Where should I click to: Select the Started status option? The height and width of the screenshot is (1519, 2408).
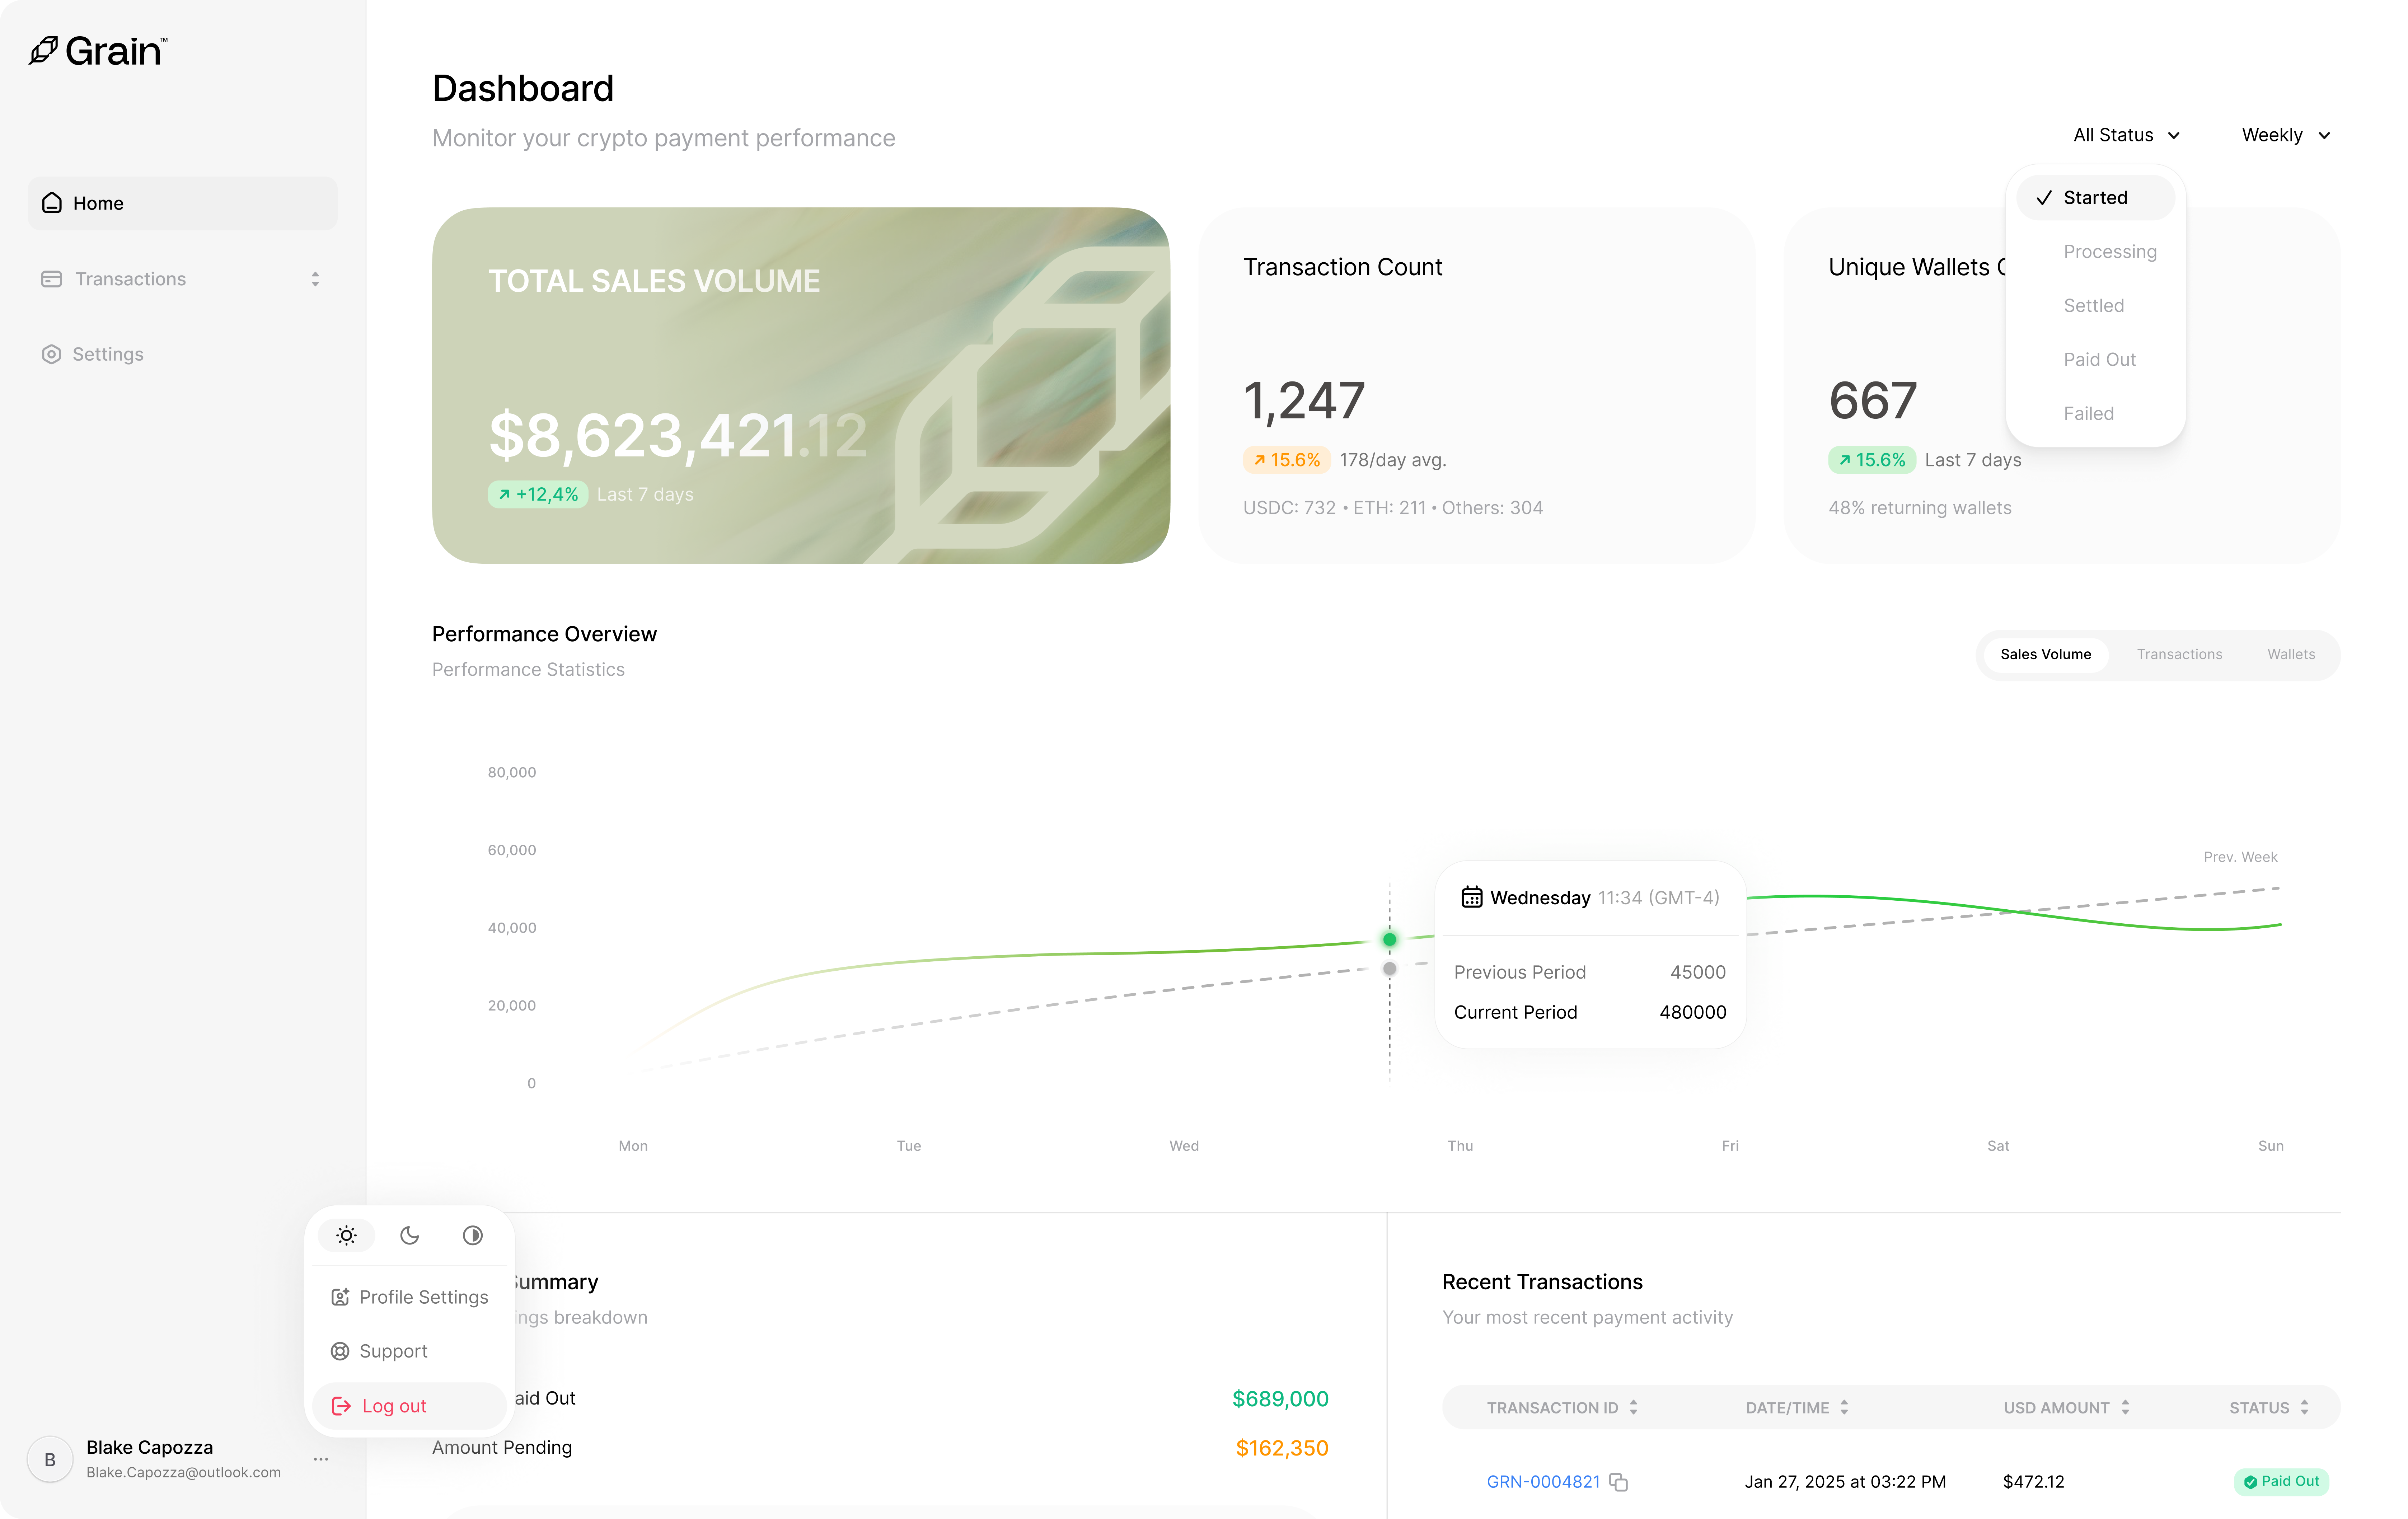pos(2095,197)
